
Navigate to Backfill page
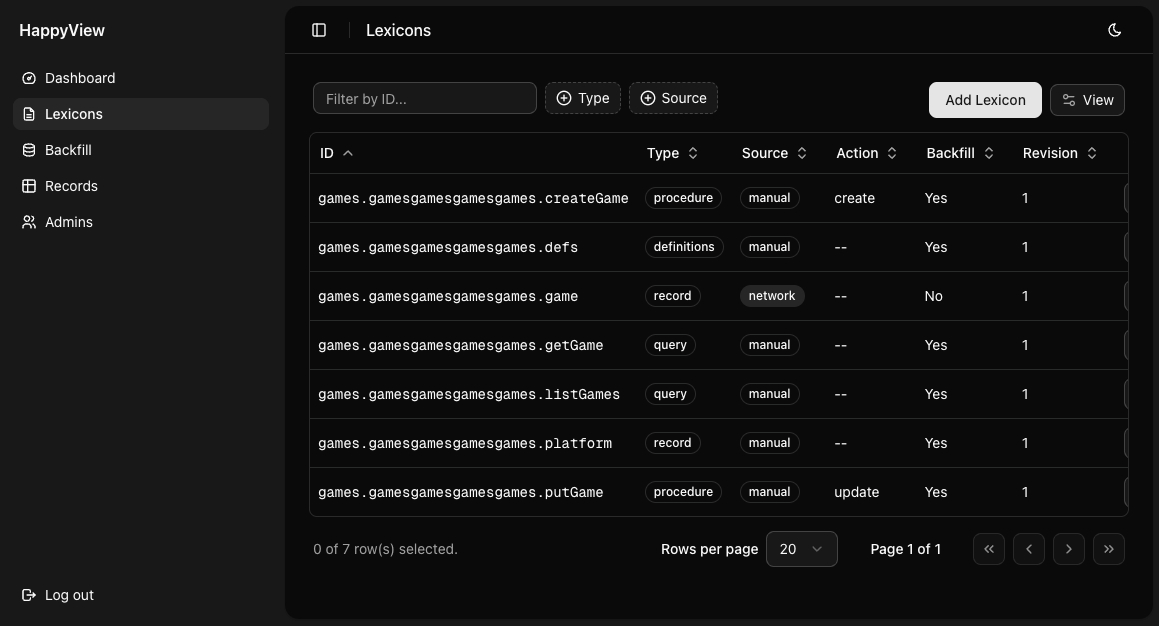click(x=68, y=150)
